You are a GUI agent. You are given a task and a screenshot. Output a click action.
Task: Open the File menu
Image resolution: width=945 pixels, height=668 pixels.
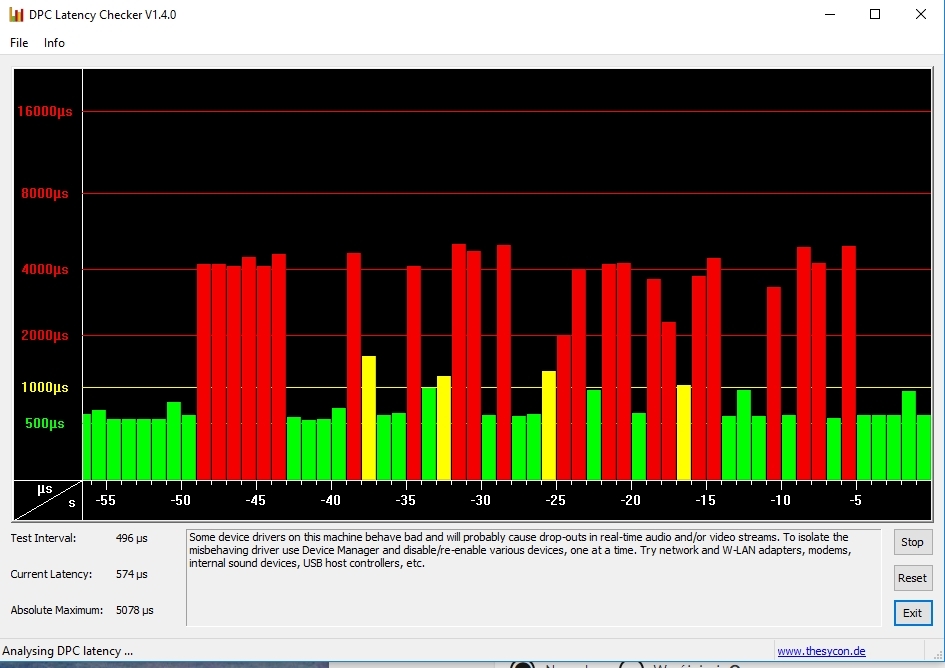[x=19, y=43]
